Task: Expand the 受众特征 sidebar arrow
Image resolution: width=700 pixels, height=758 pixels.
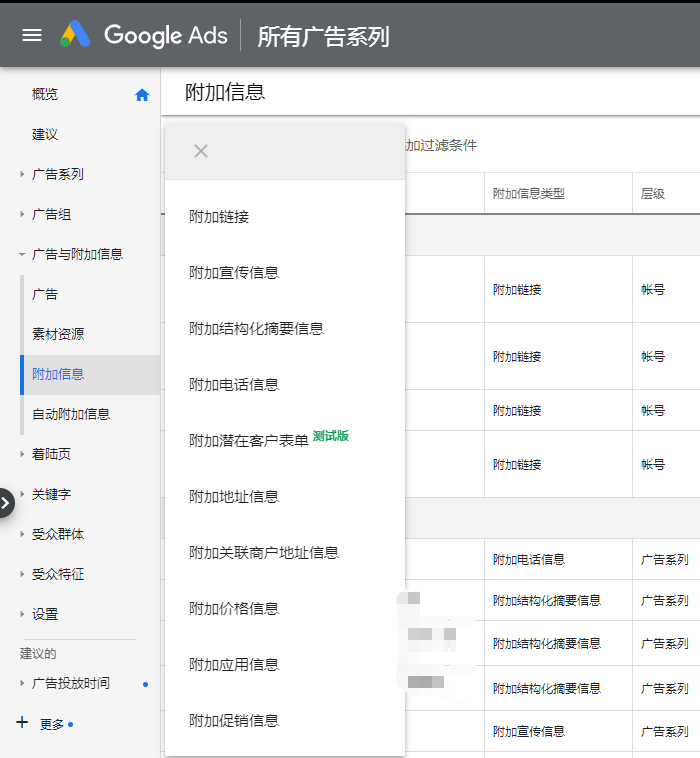Action: tap(22, 574)
